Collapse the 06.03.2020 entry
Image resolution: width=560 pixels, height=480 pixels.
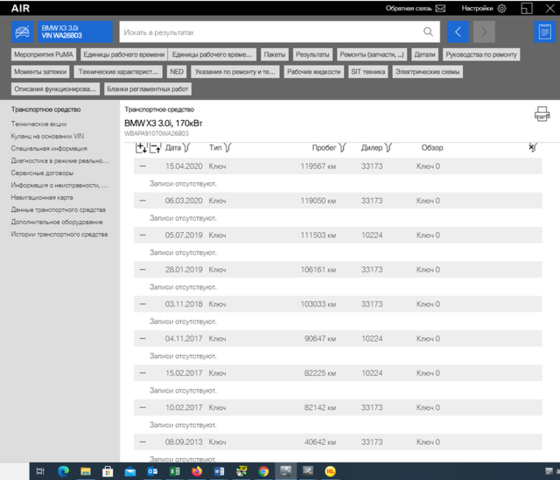pos(142,201)
